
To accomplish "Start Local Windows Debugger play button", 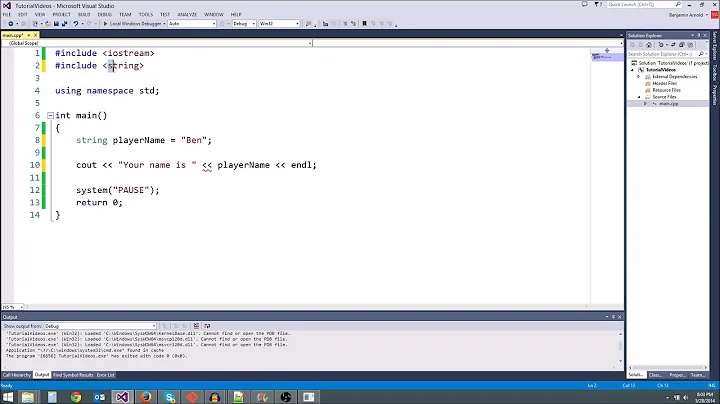I will [x=105, y=23].
